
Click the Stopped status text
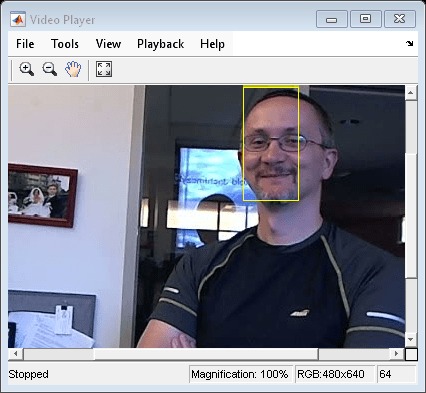point(28,374)
